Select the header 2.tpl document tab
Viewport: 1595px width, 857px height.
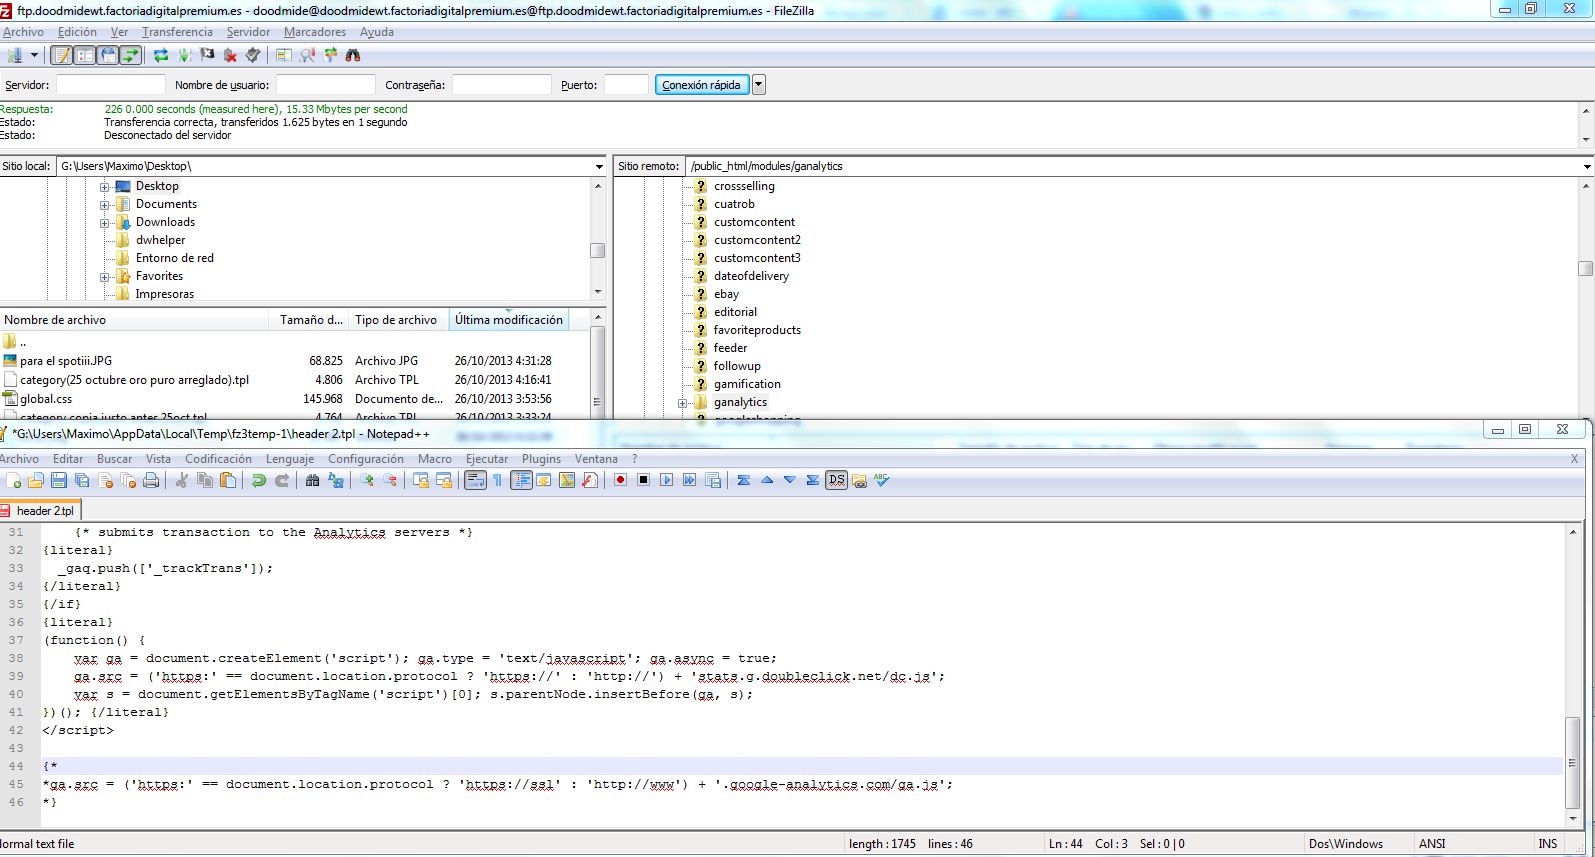click(44, 511)
